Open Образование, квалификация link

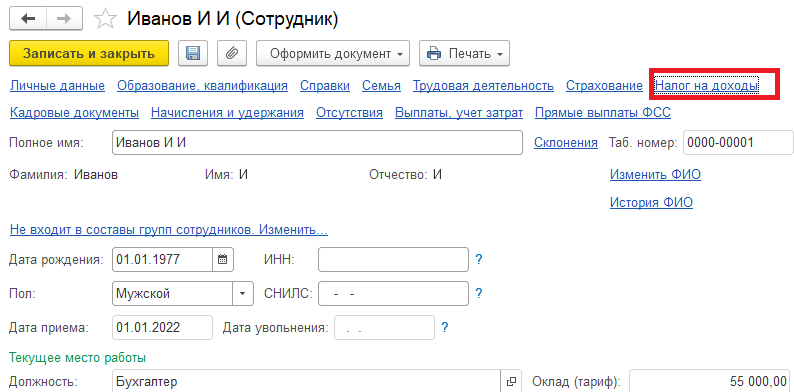[x=203, y=86]
